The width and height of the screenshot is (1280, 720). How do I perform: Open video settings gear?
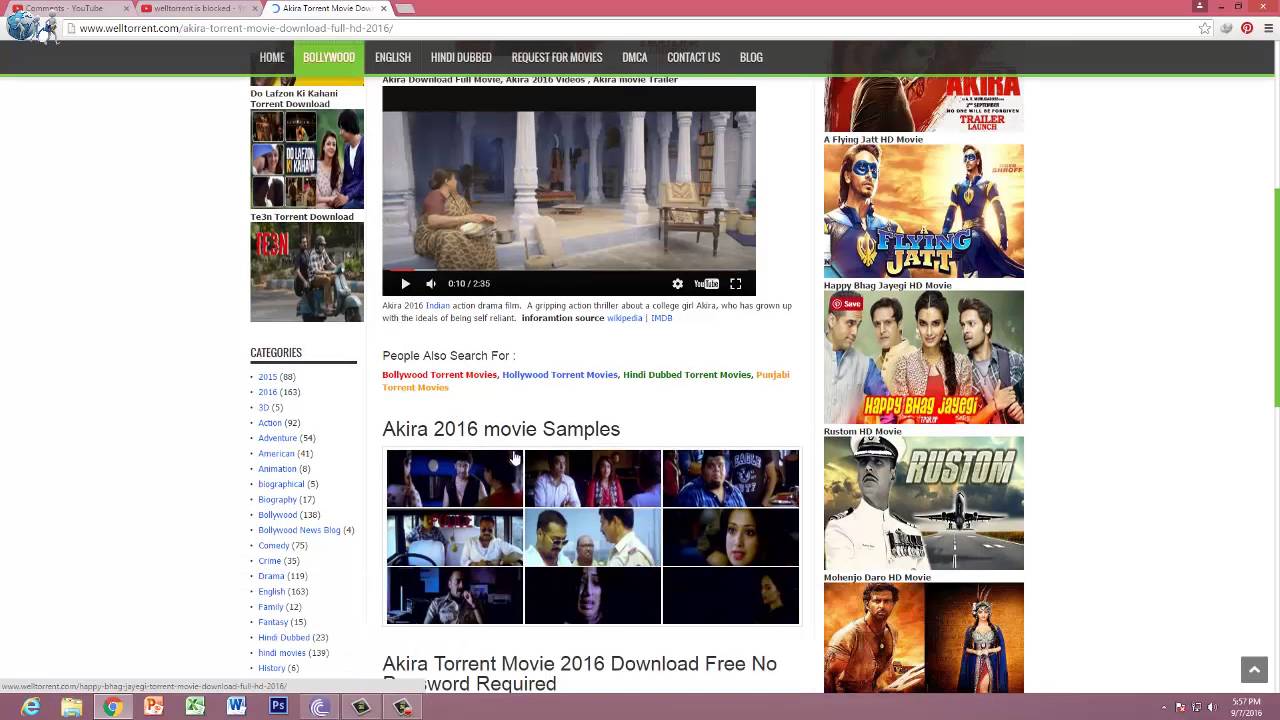pyautogui.click(x=677, y=284)
